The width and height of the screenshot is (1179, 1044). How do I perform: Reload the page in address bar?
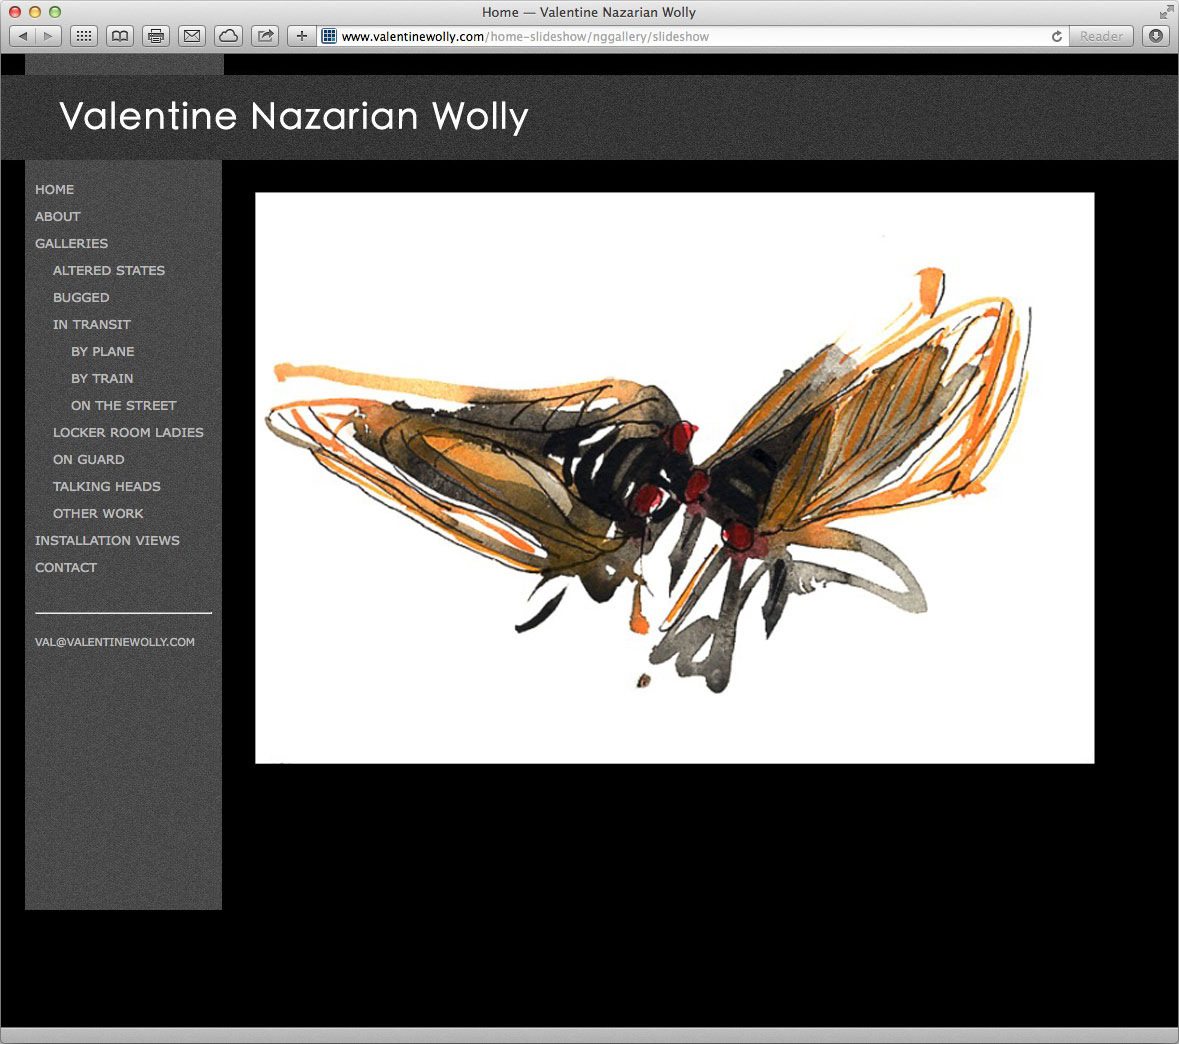(x=1056, y=36)
